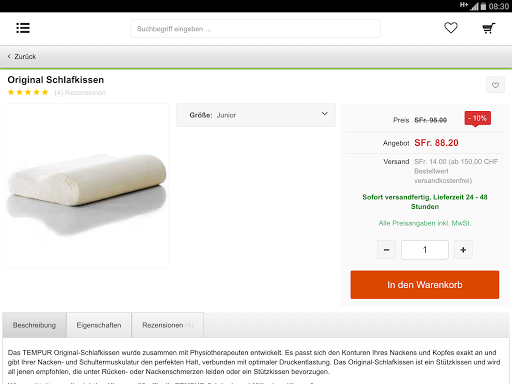Select the Beschreibung tab
This screenshot has width=512, height=384.
[x=34, y=325]
